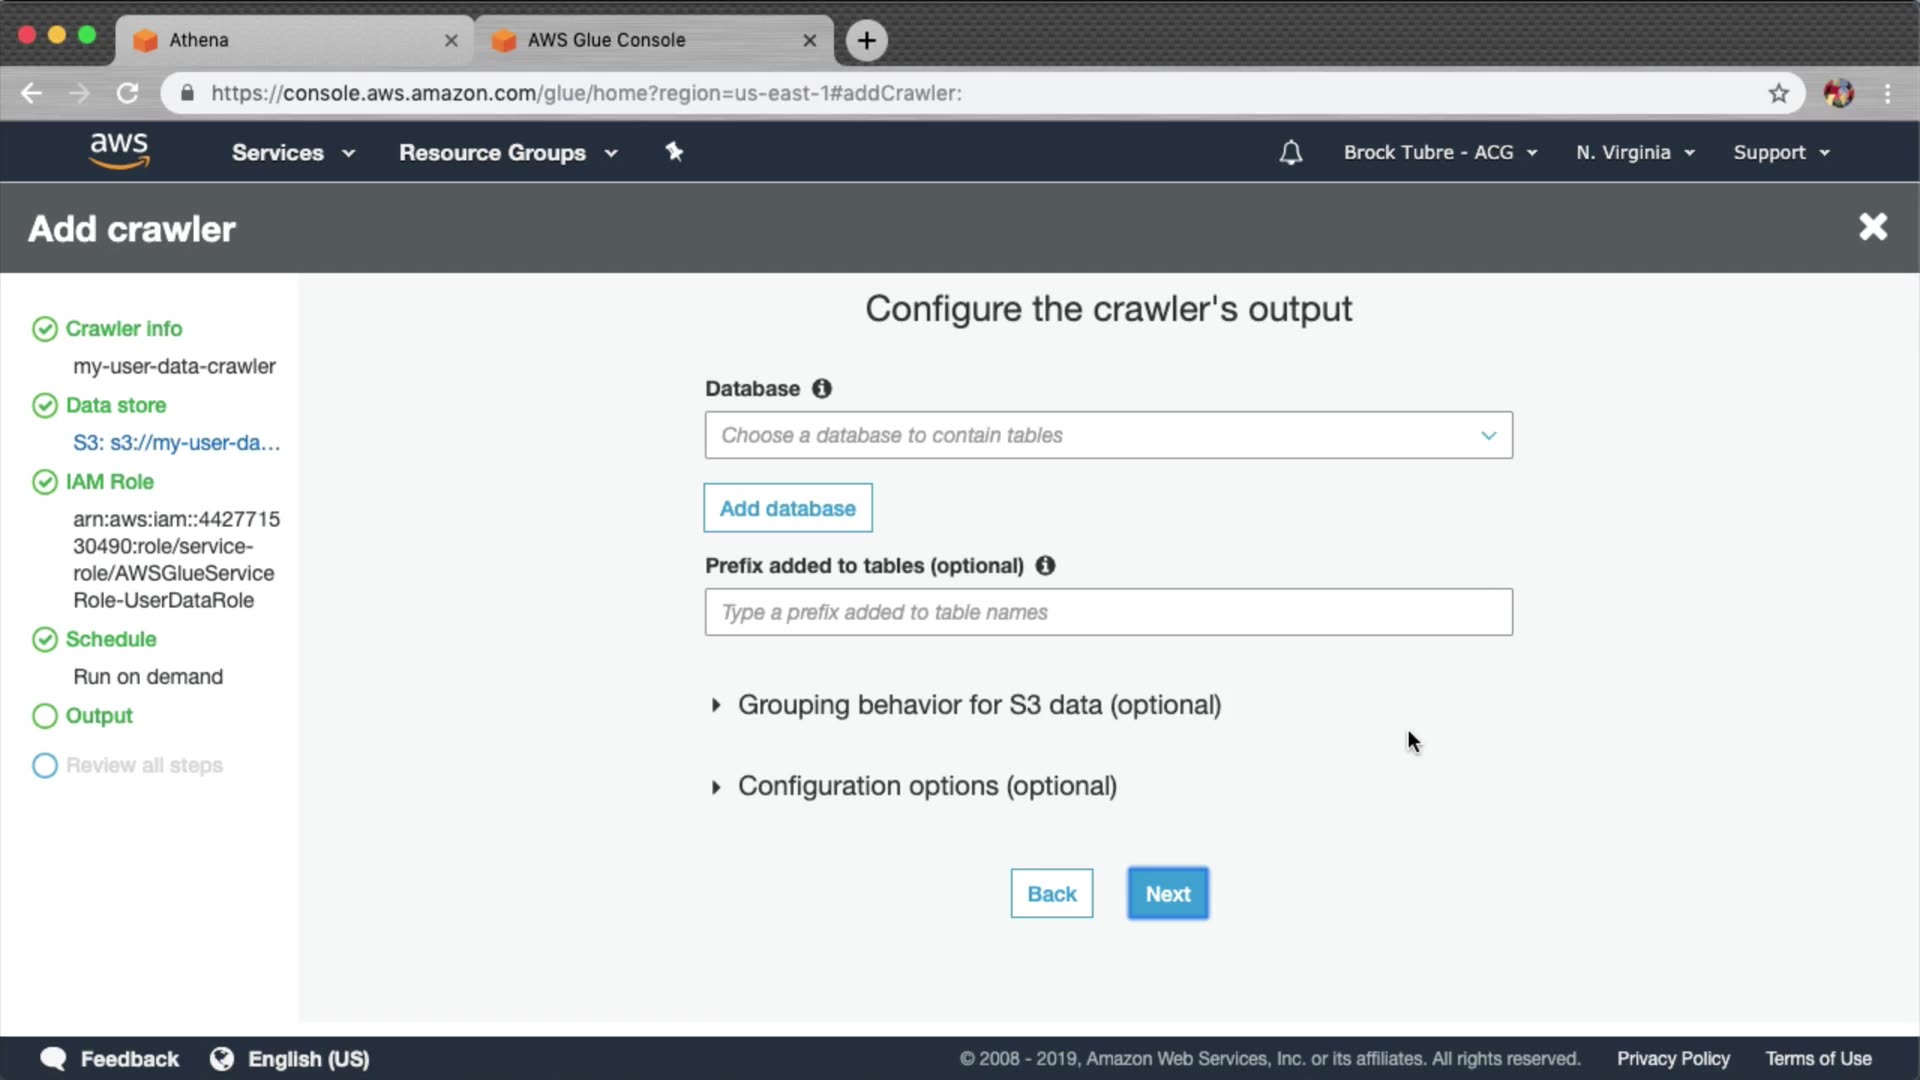This screenshot has height=1080, width=1920.
Task: Click the browser back arrow
Action: point(32,93)
